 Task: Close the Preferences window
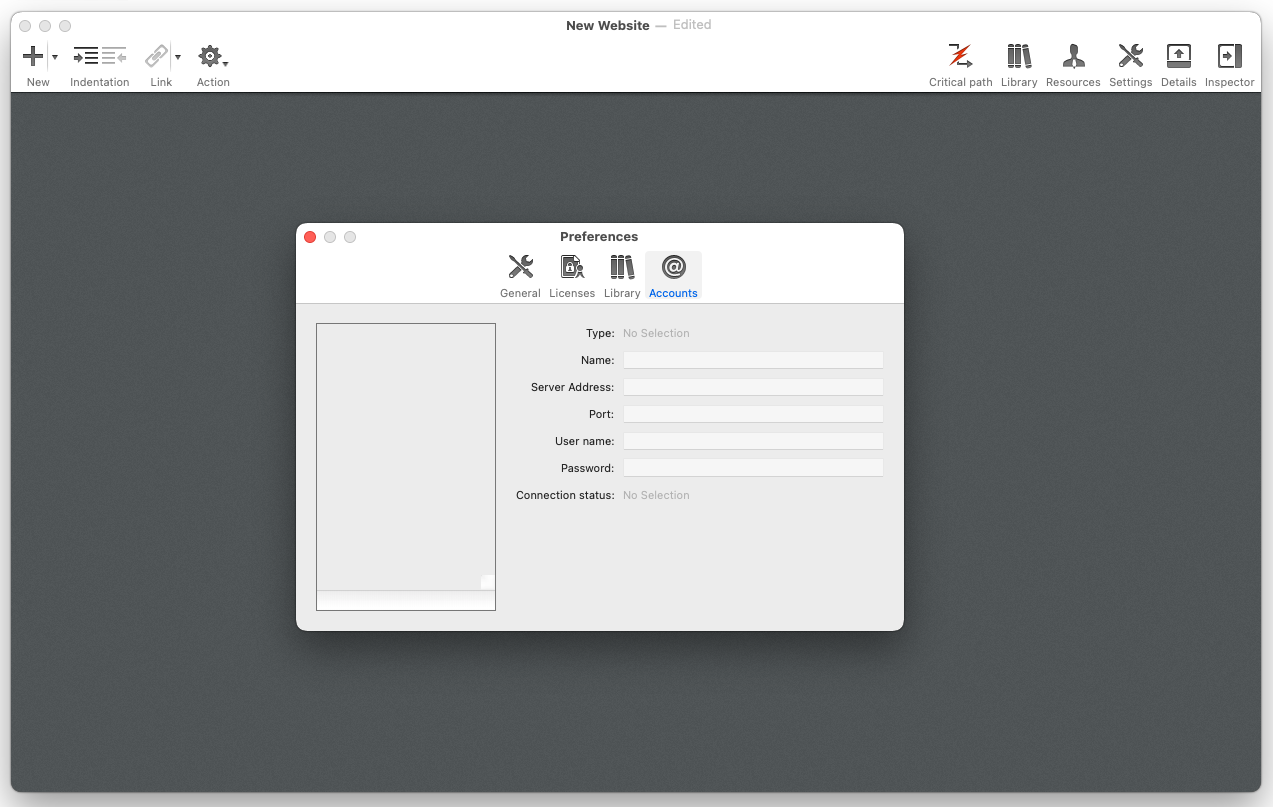pos(310,237)
